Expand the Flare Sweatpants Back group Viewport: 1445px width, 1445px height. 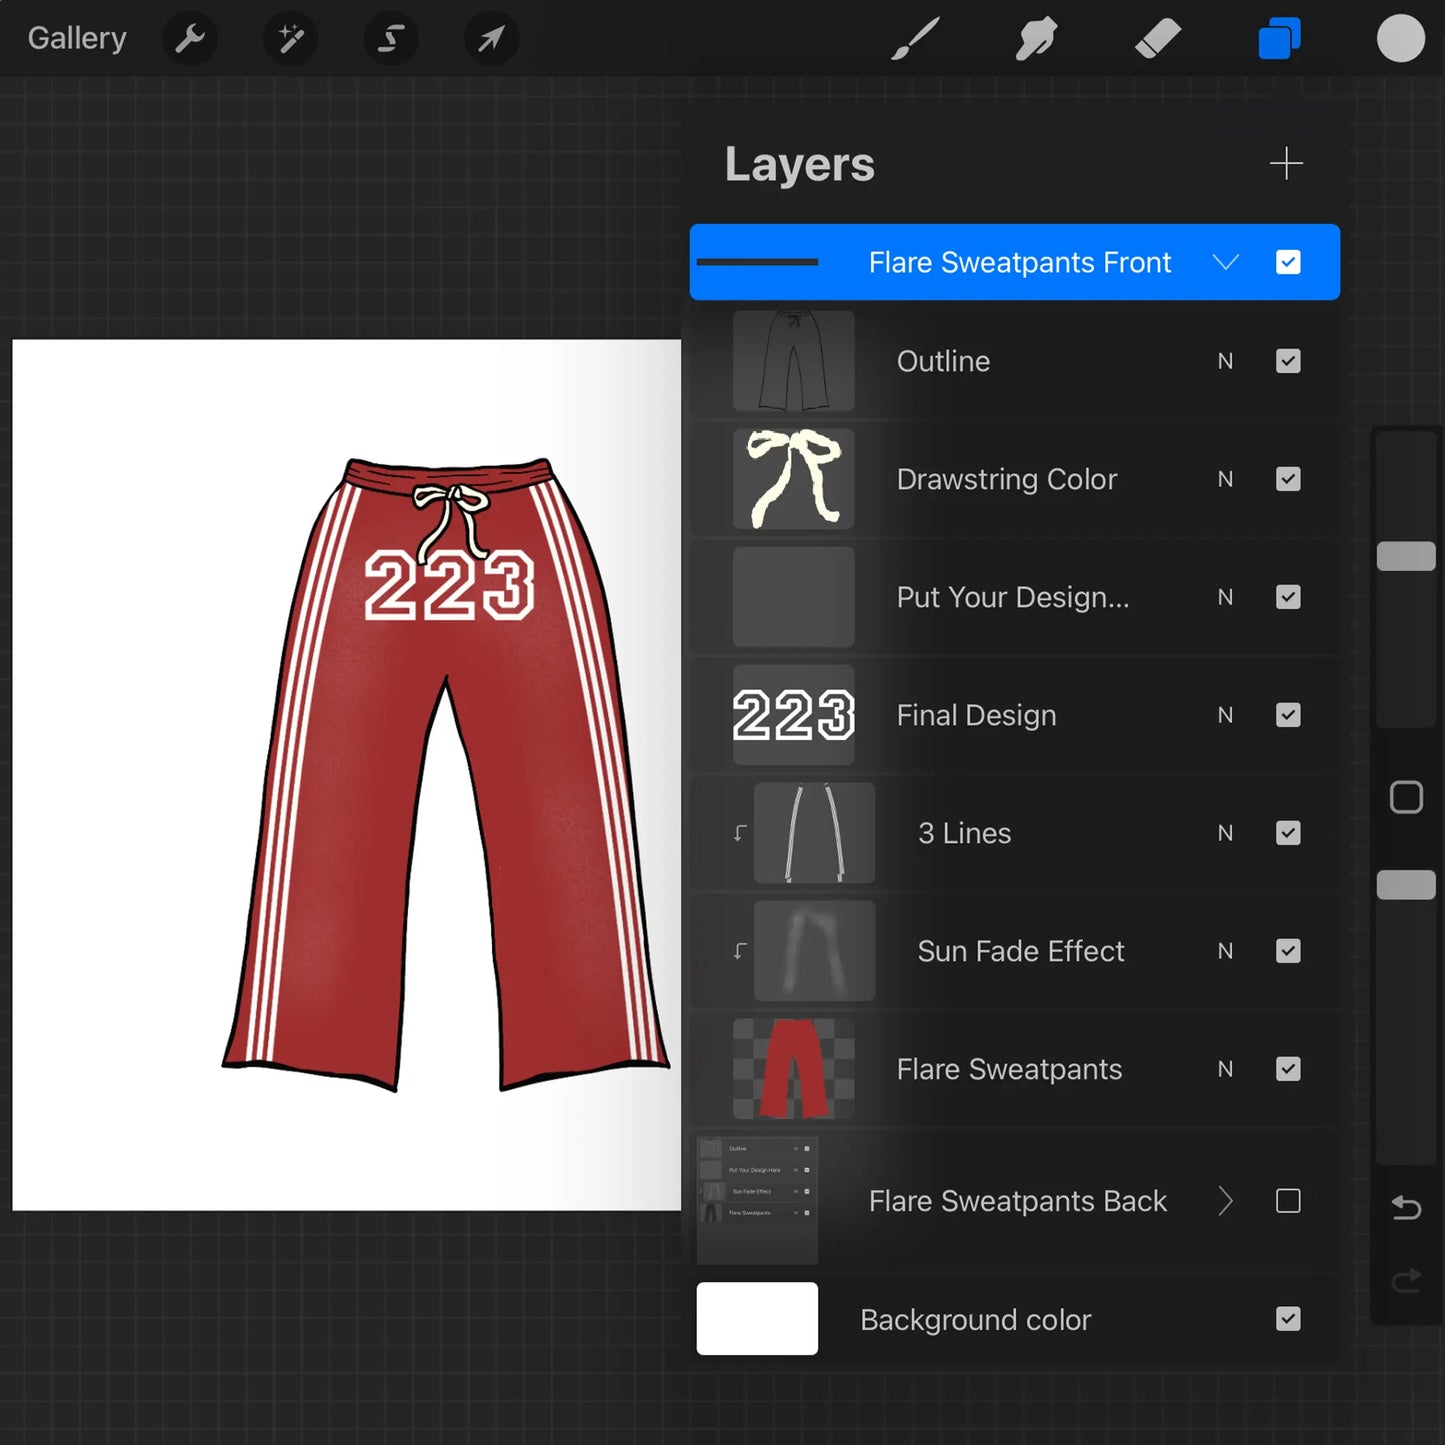(x=1226, y=1201)
